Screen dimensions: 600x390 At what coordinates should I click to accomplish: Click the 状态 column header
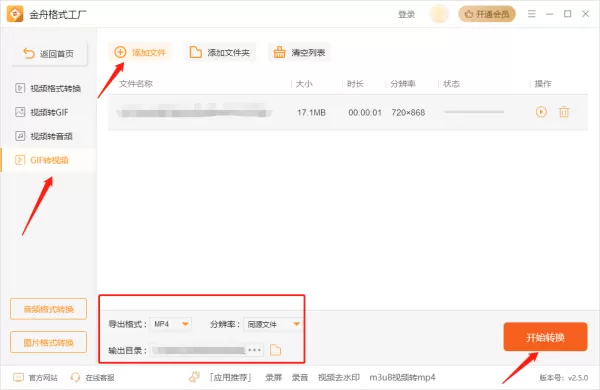[452, 84]
